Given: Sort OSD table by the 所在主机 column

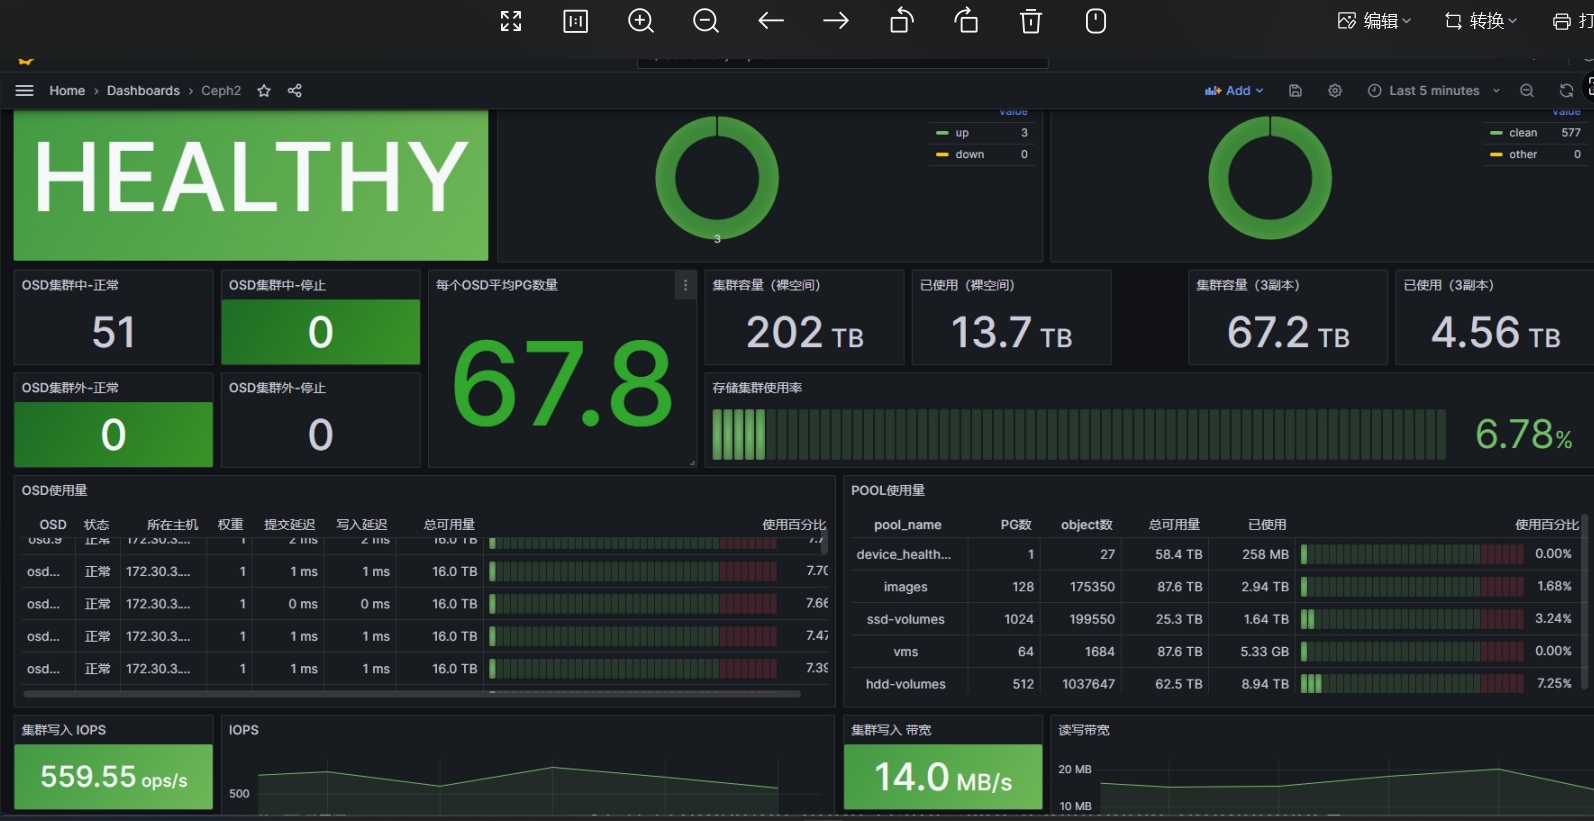Looking at the screenshot, I should coord(172,525).
